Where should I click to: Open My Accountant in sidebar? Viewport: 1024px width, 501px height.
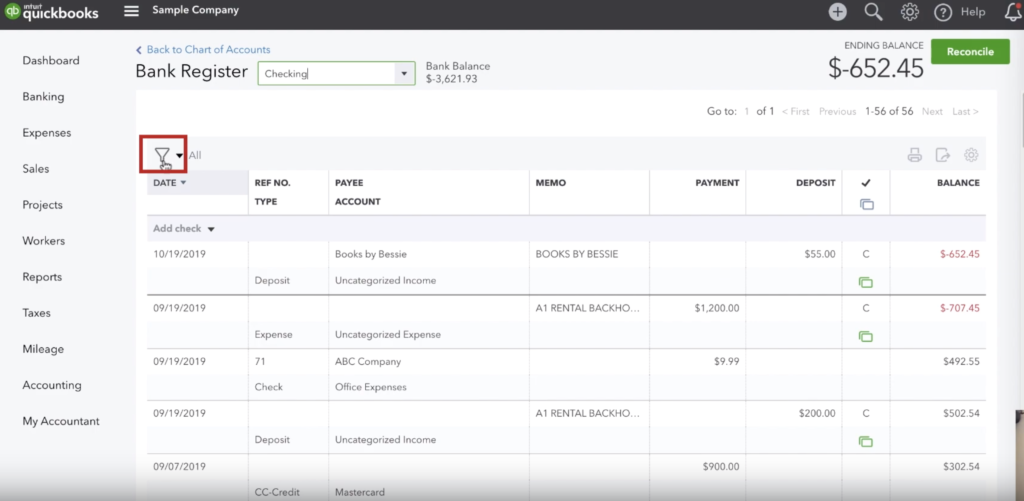tap(61, 421)
